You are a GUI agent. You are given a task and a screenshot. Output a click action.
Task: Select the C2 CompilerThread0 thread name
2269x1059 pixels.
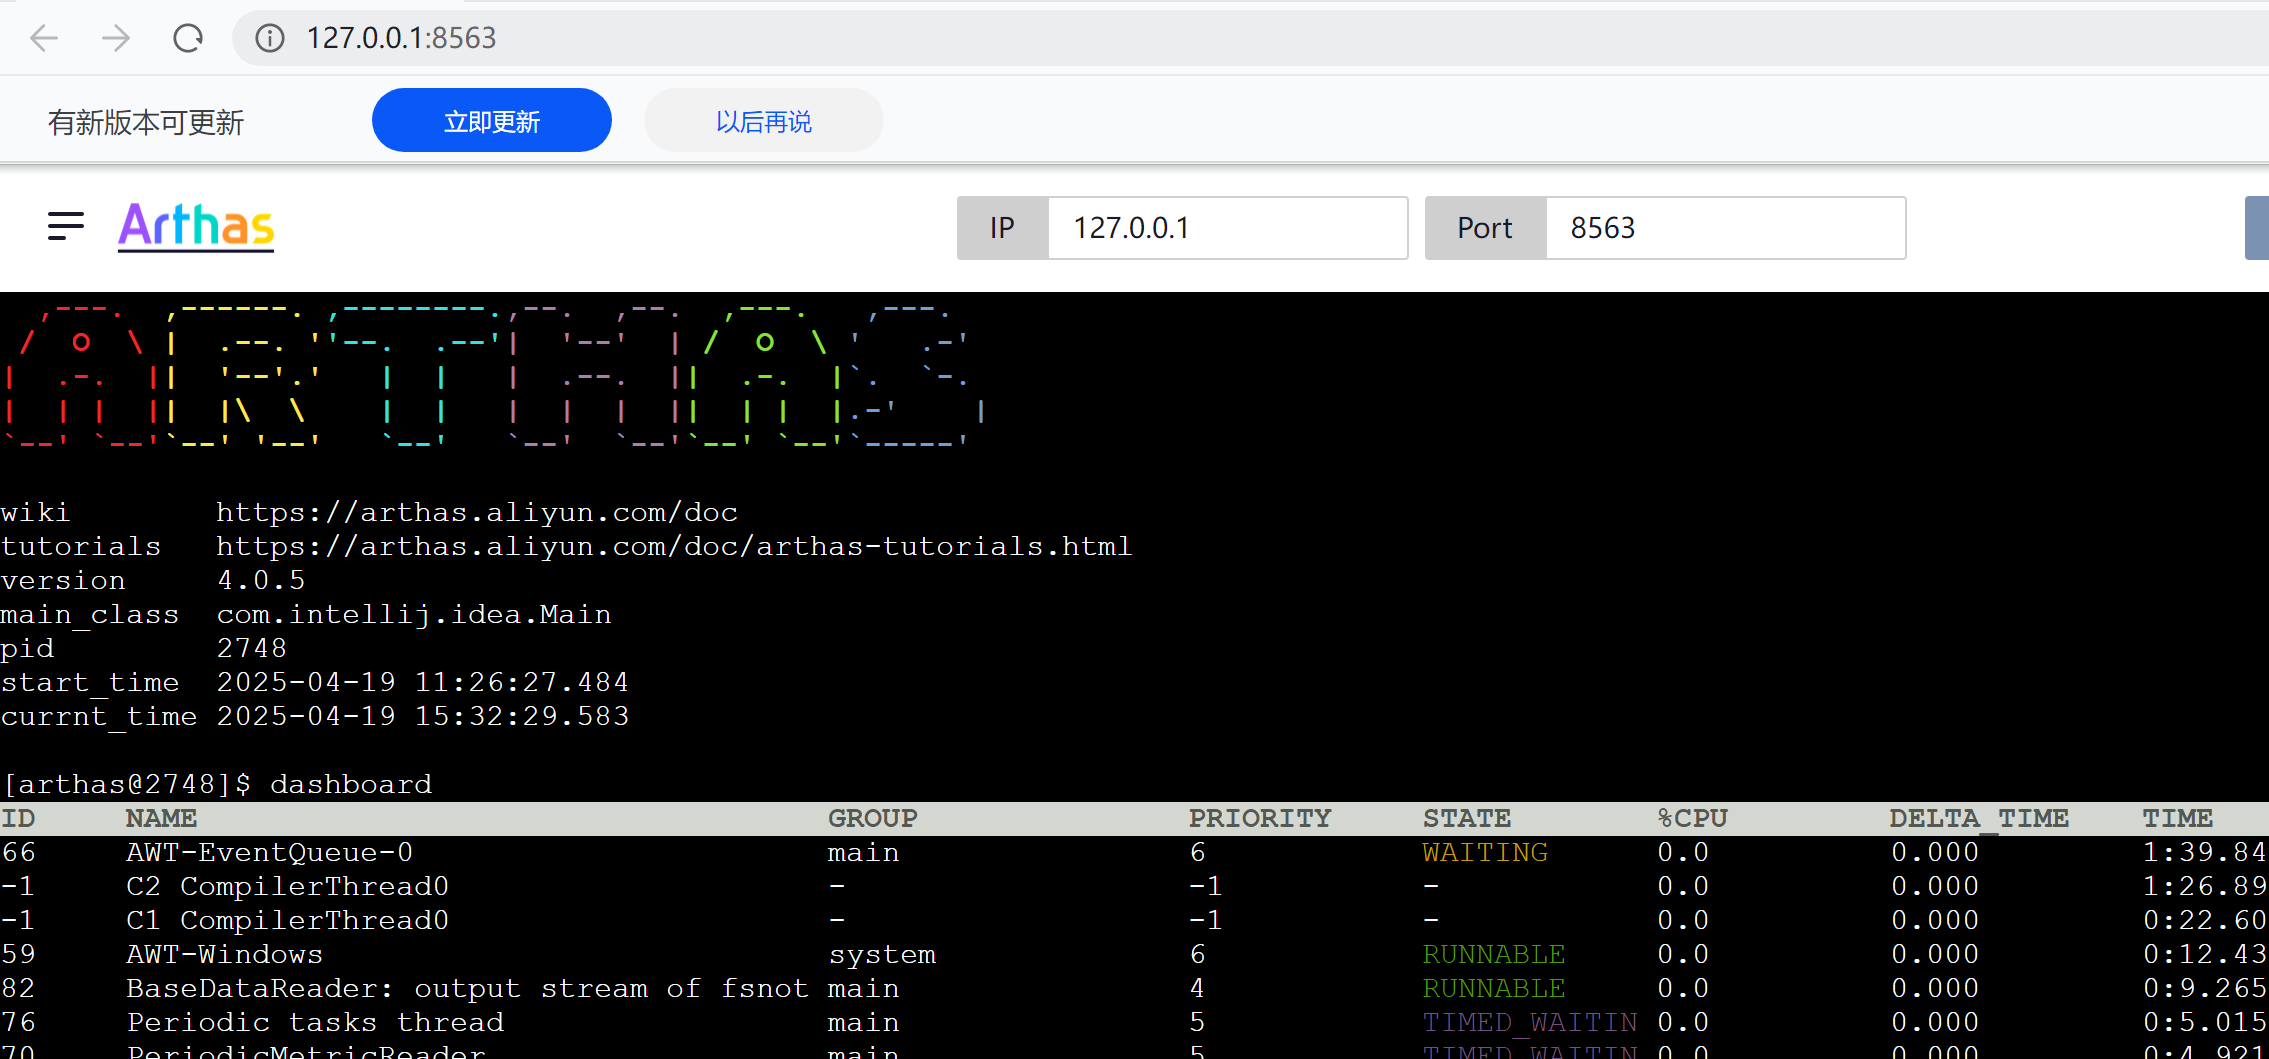tap(288, 886)
